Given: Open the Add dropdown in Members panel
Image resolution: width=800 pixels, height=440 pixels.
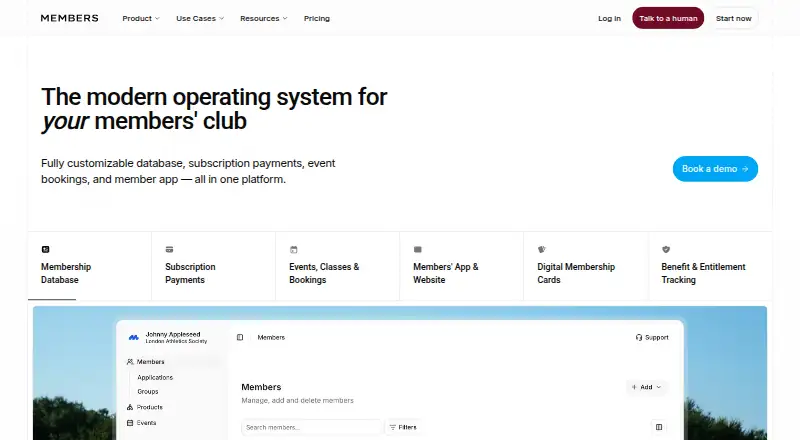Looking at the screenshot, I should pos(646,387).
